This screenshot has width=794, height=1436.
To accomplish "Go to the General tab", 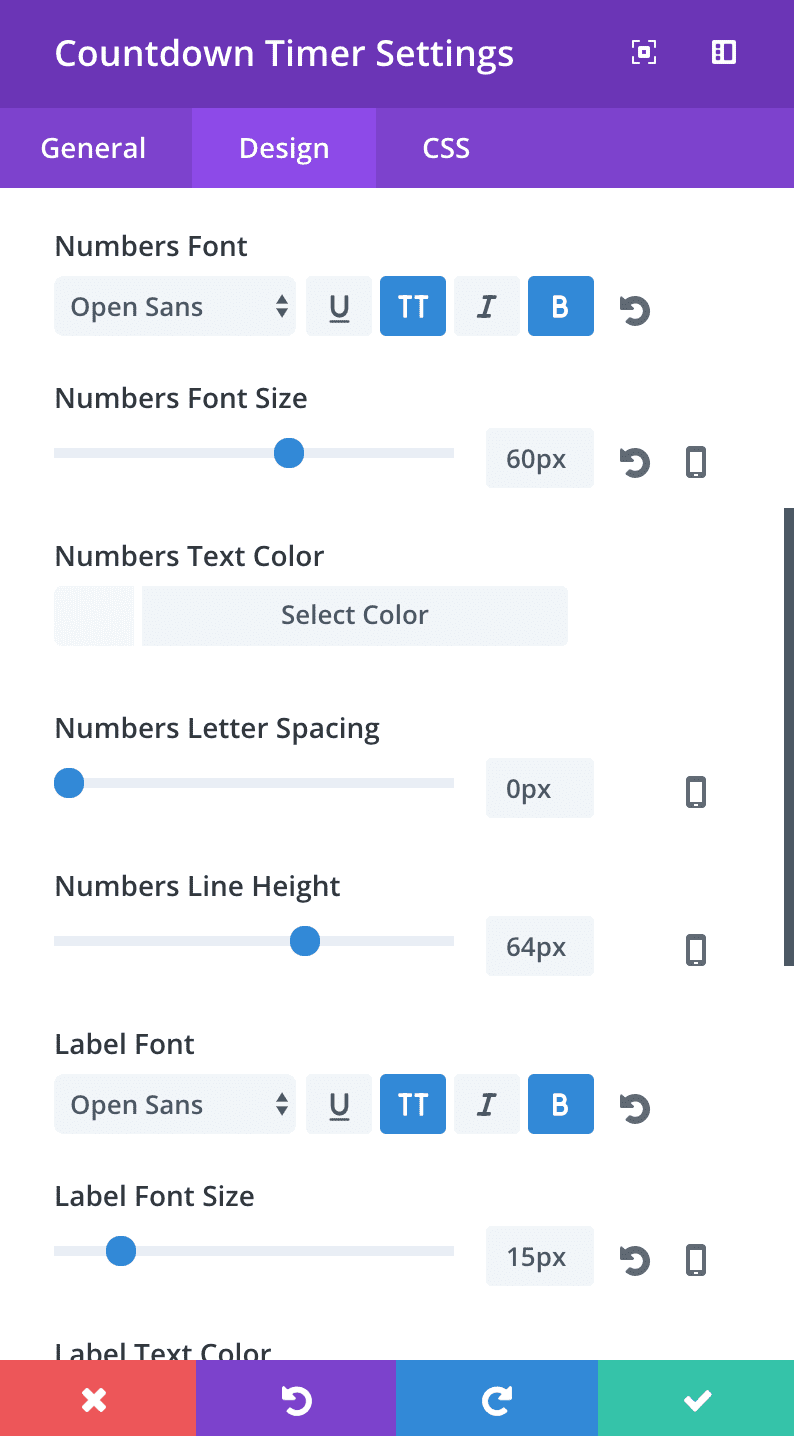I will (93, 148).
